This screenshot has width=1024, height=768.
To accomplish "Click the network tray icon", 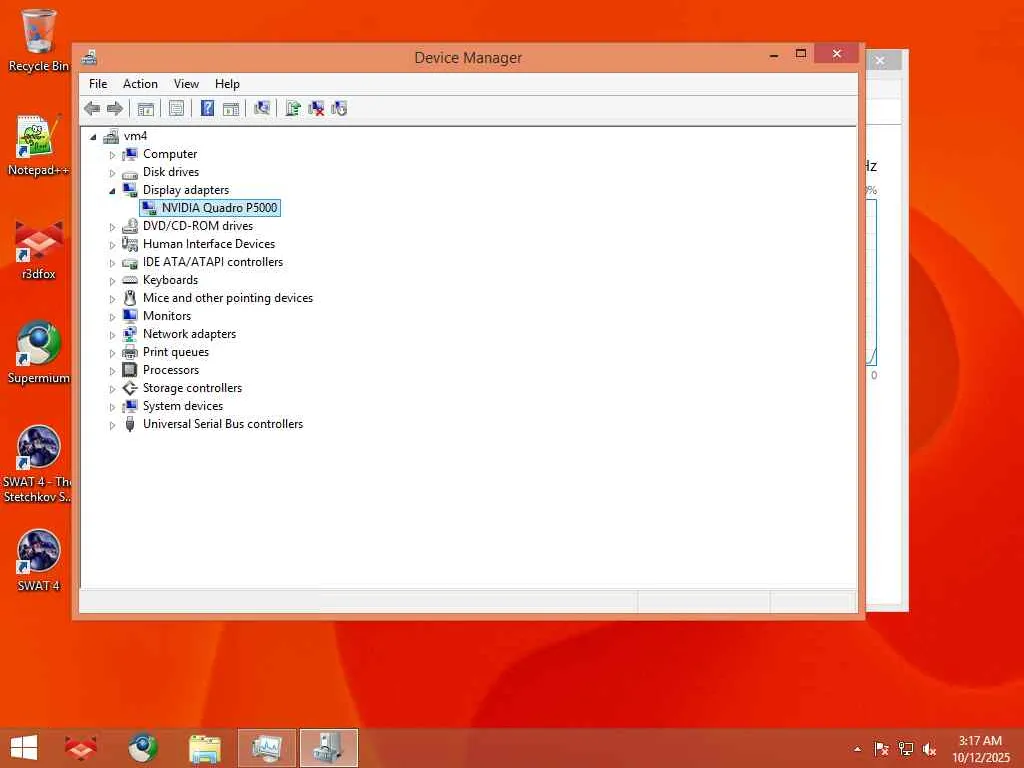I will point(905,749).
